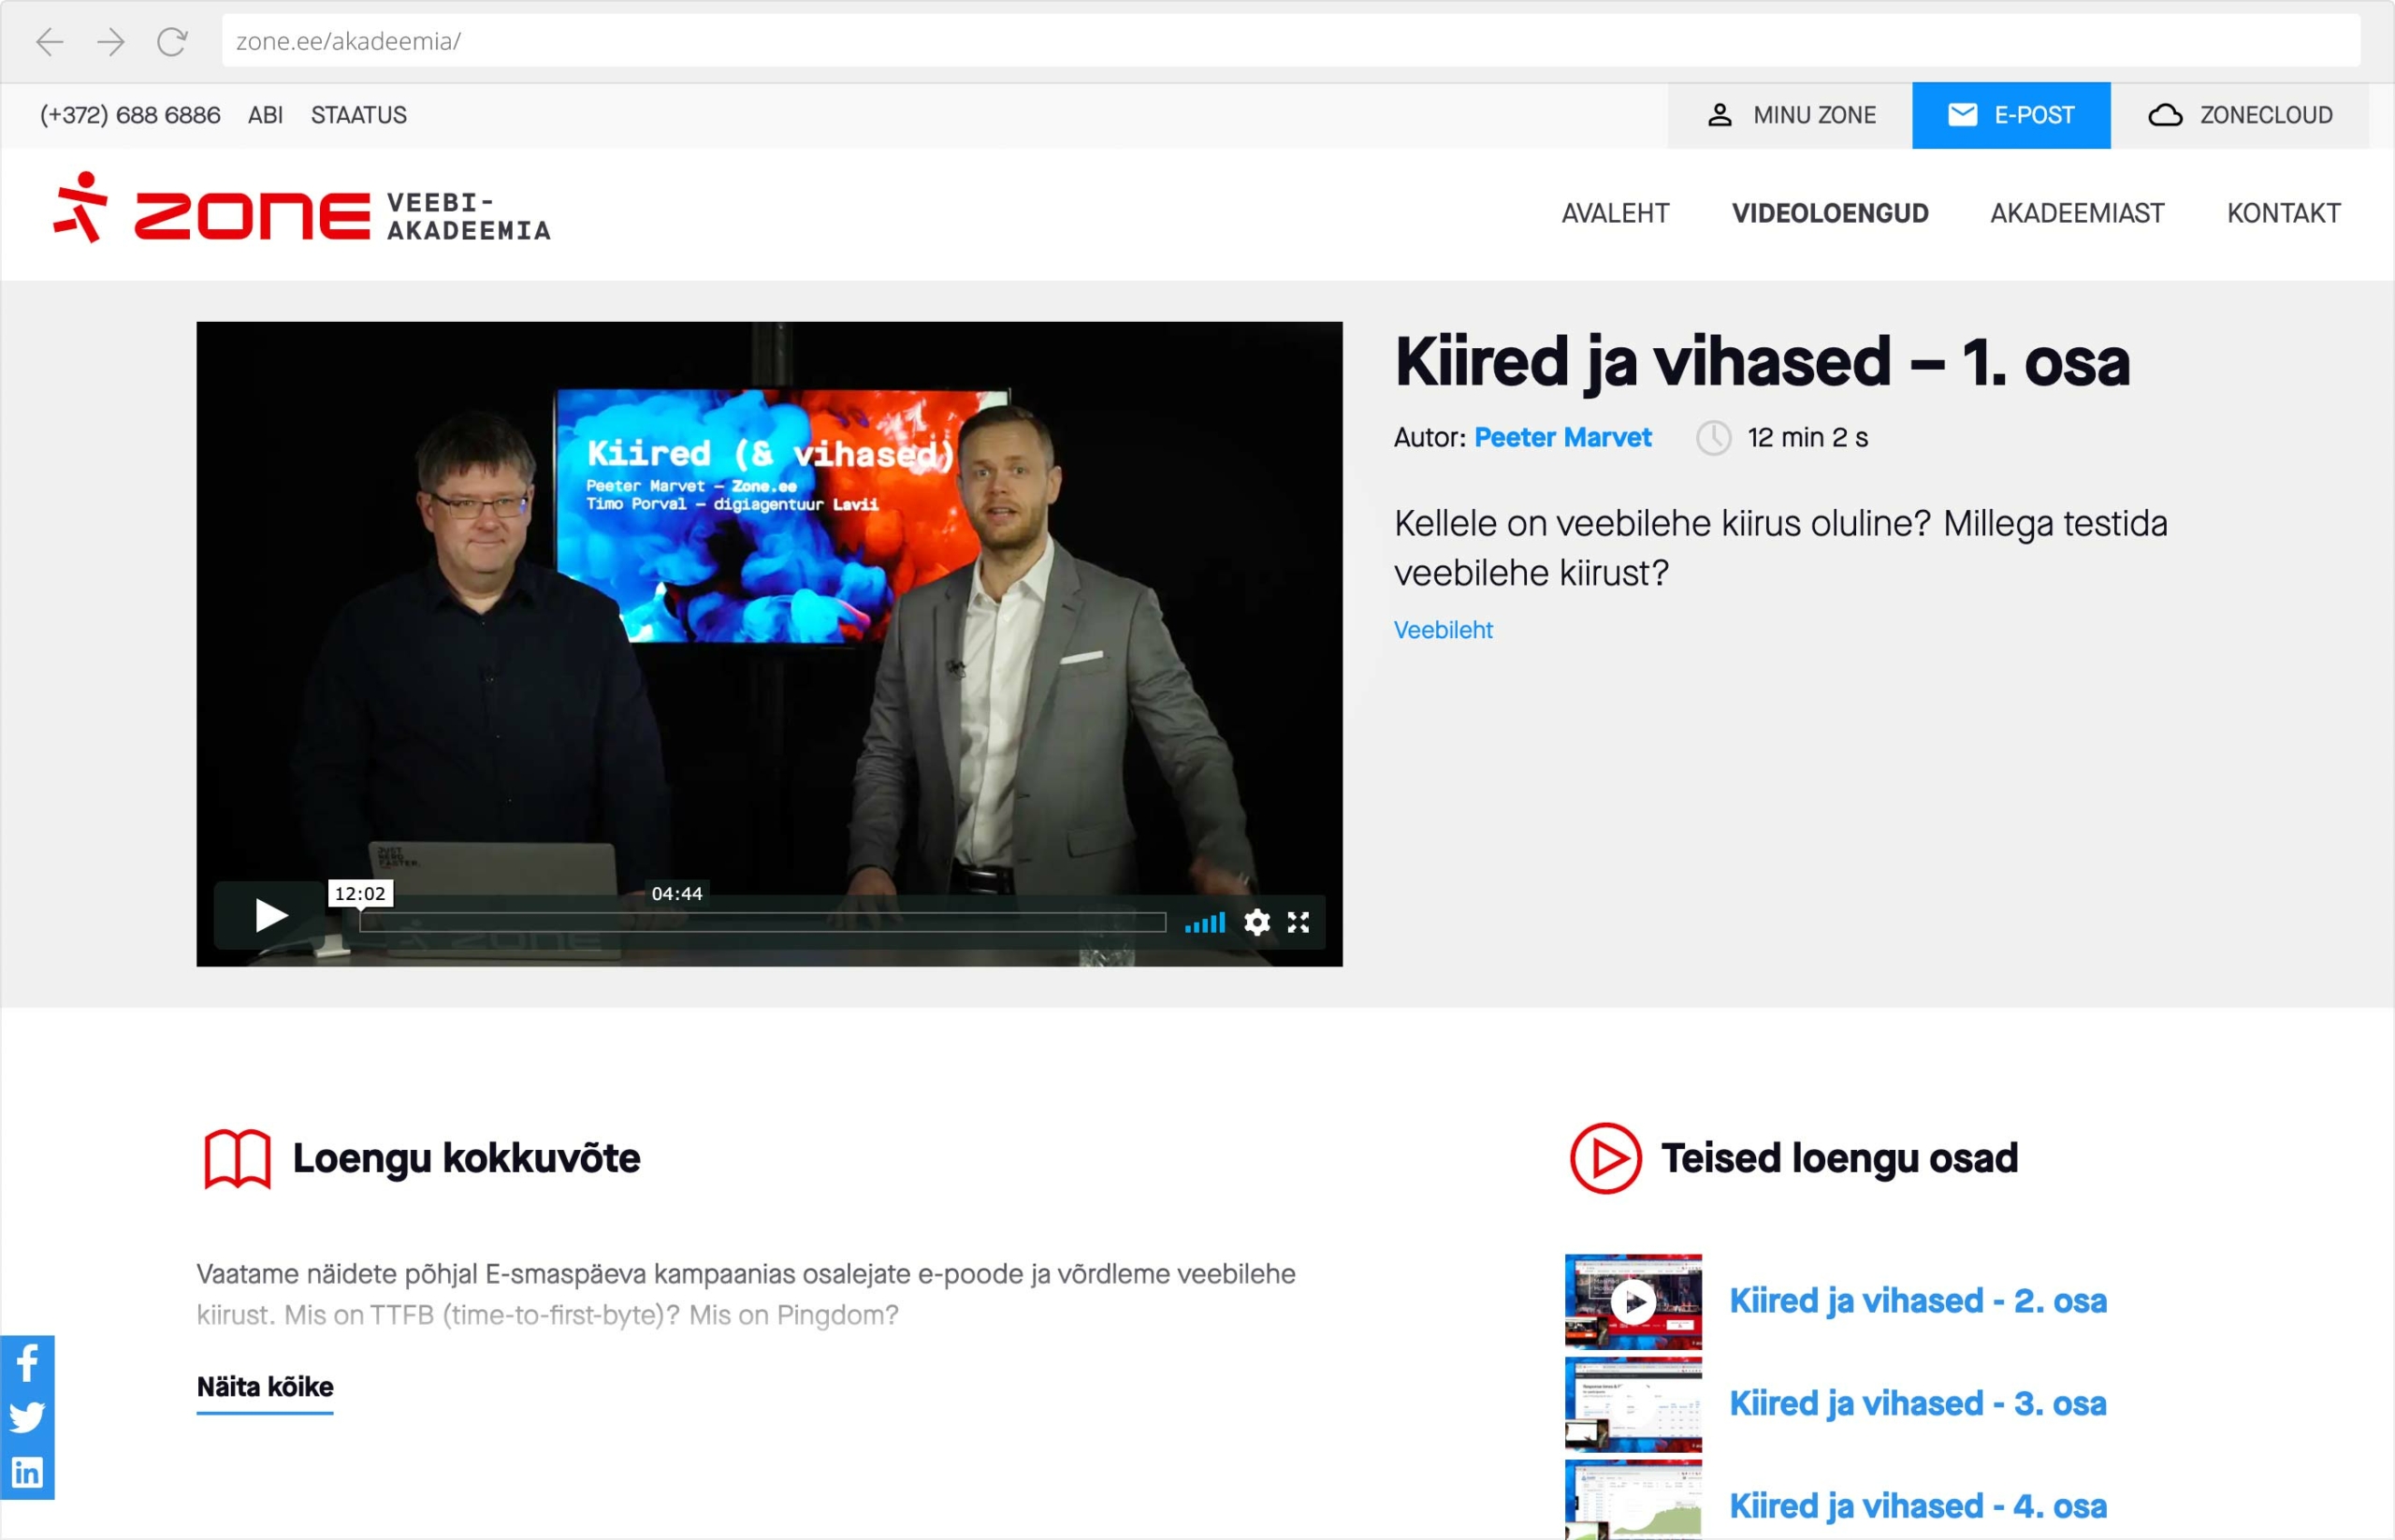
Task: Click the video frame showing the two presenters
Action: click(x=769, y=644)
